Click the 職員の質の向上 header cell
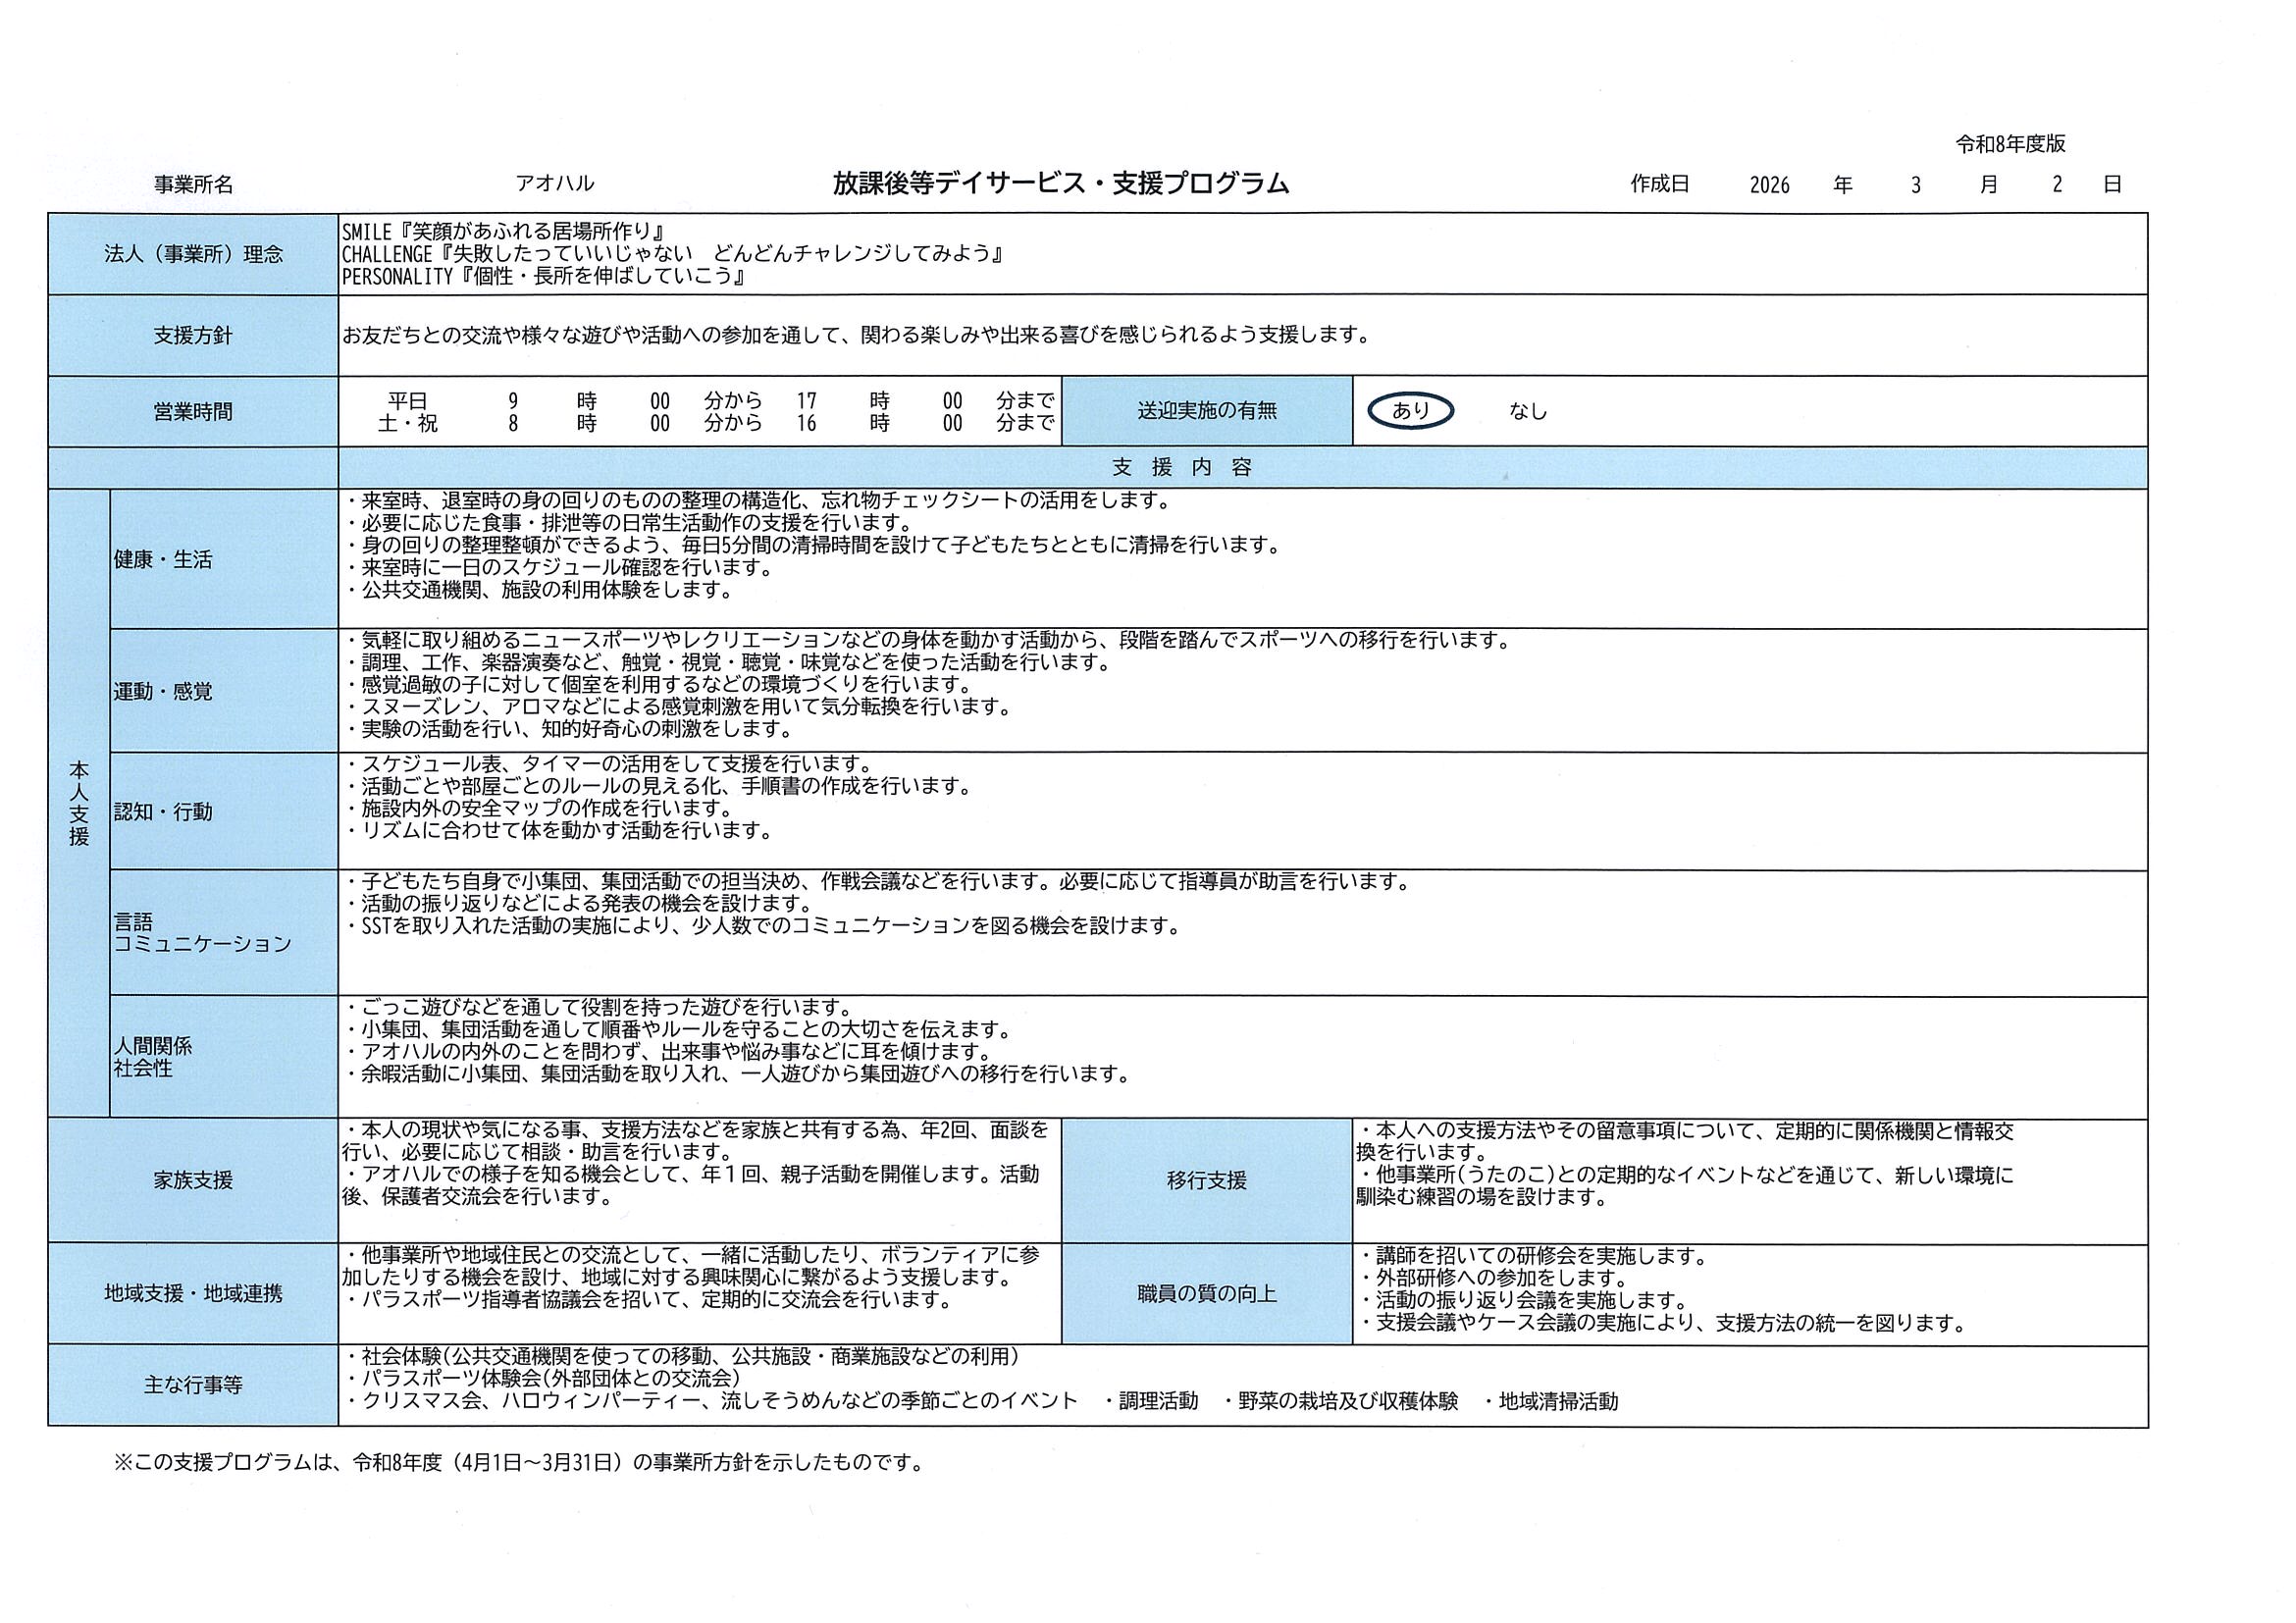 coord(1206,1293)
